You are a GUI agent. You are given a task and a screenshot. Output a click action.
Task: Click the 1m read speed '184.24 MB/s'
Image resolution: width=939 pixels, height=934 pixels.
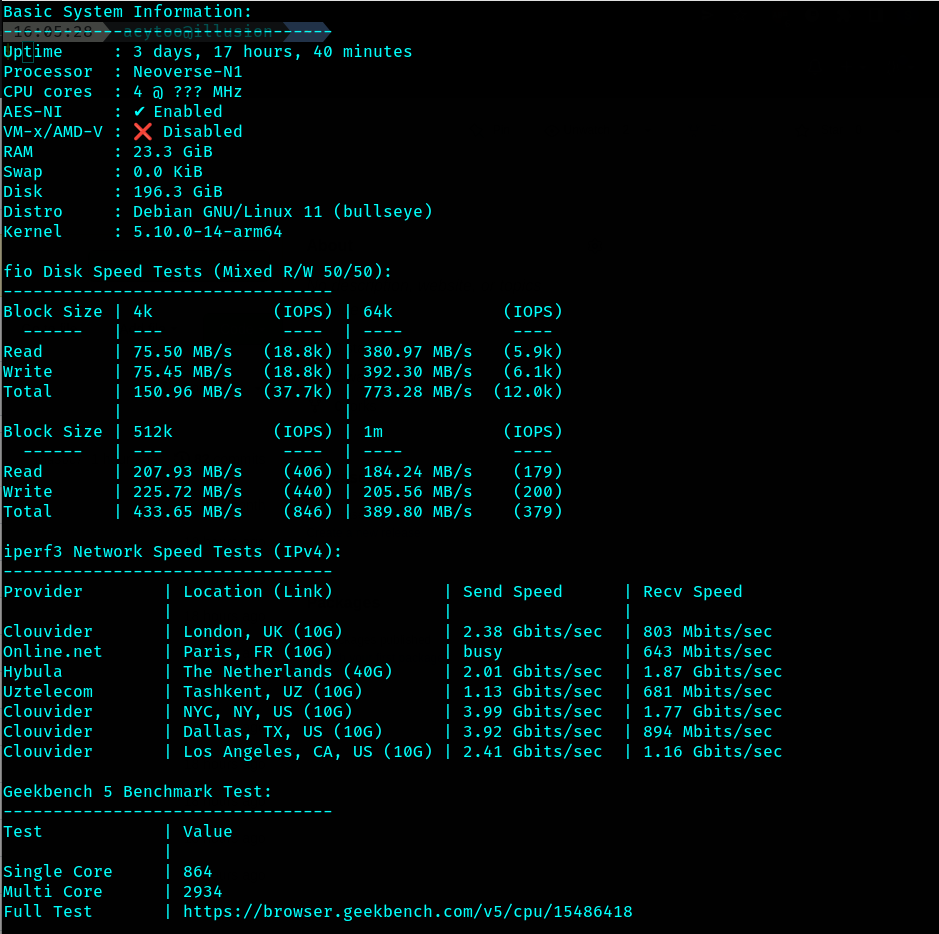point(417,472)
